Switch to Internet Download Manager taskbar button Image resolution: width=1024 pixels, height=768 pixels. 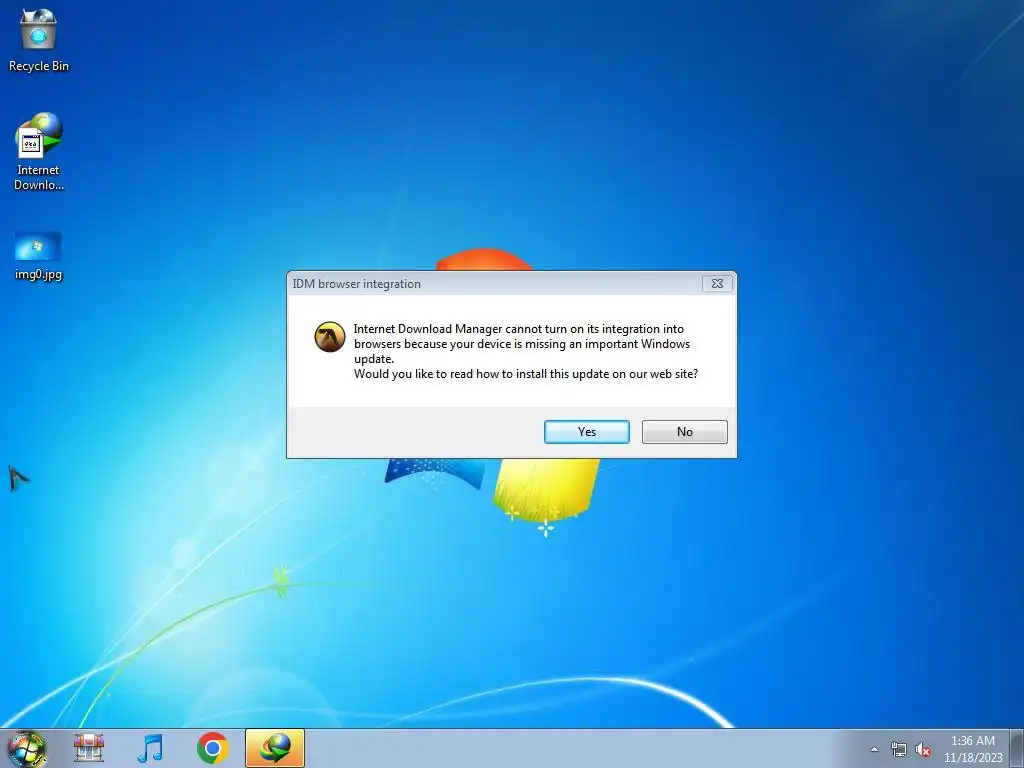[275, 748]
